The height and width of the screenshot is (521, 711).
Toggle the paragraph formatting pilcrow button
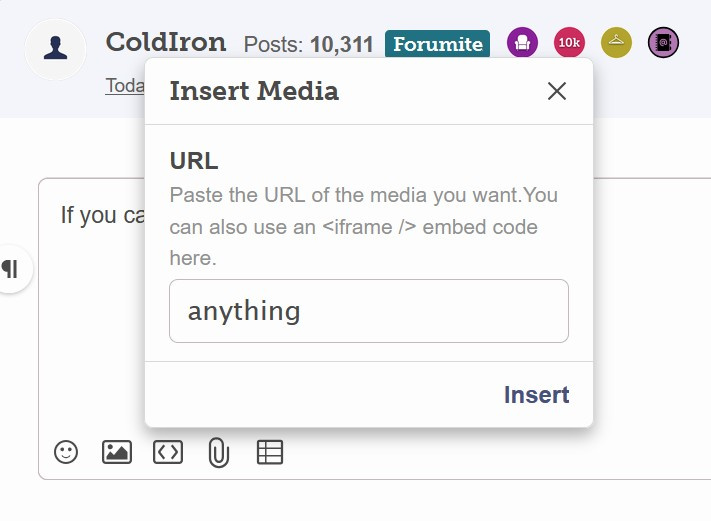pos(11,269)
